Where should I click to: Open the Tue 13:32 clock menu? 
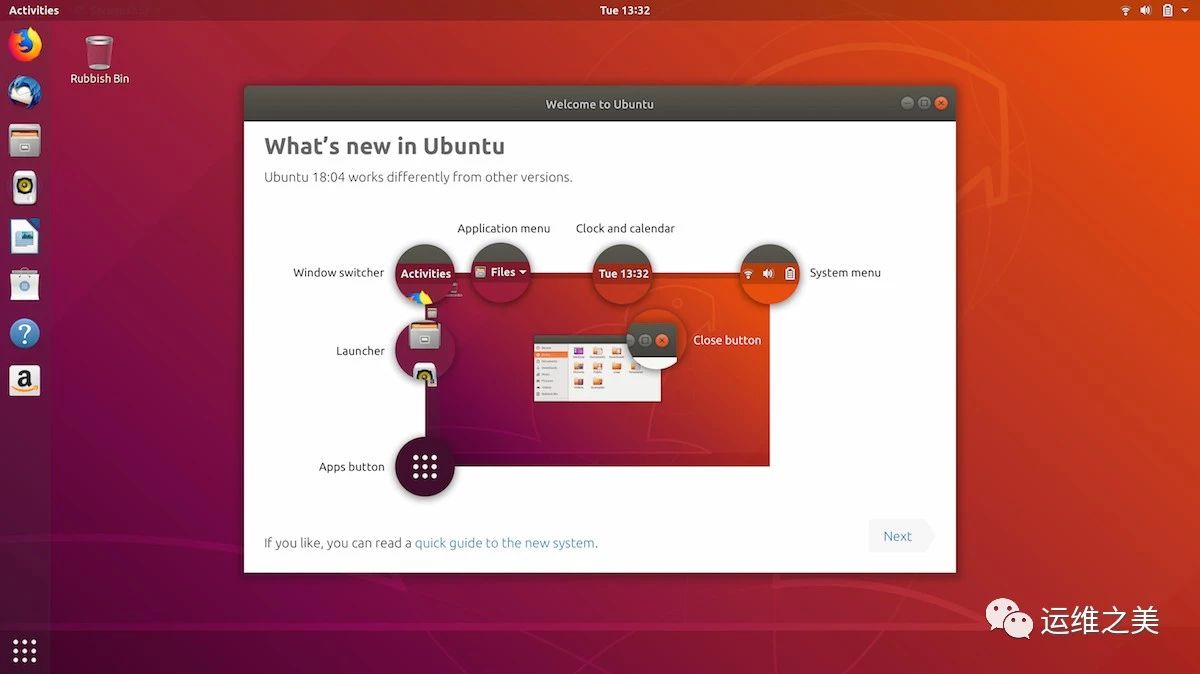coord(625,10)
